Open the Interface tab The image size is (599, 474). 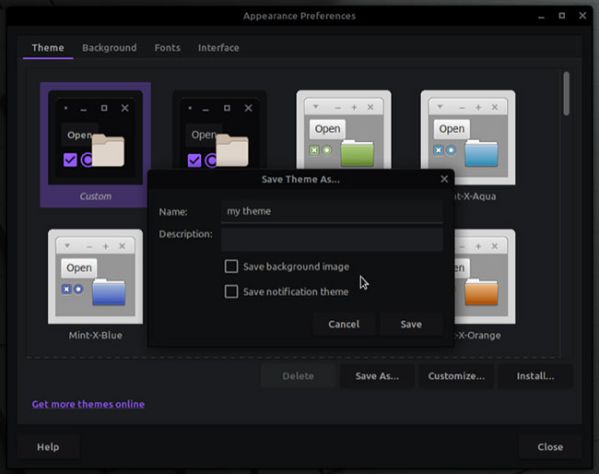pyautogui.click(x=219, y=48)
